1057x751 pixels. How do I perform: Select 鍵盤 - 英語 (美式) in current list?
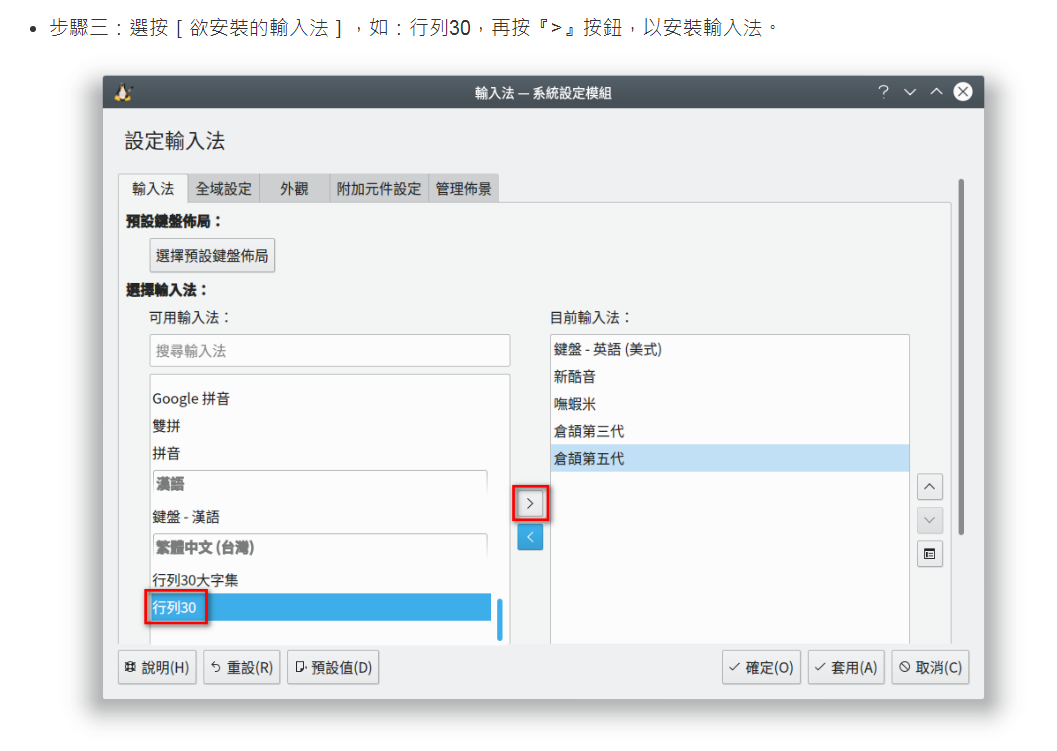[x=730, y=349]
